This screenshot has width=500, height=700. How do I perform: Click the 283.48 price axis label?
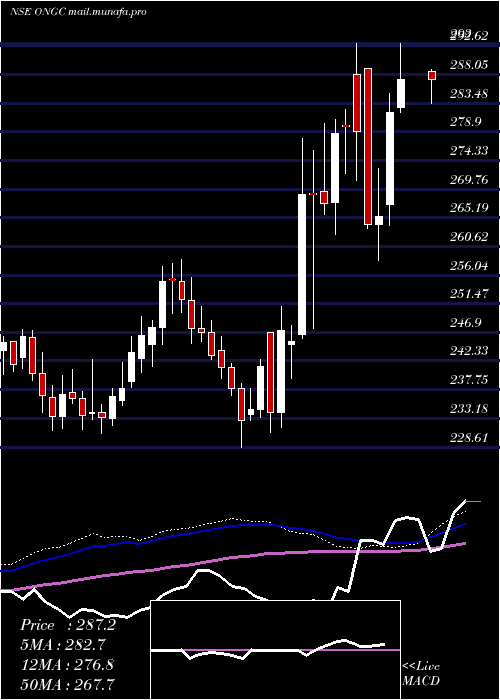pyautogui.click(x=469, y=94)
